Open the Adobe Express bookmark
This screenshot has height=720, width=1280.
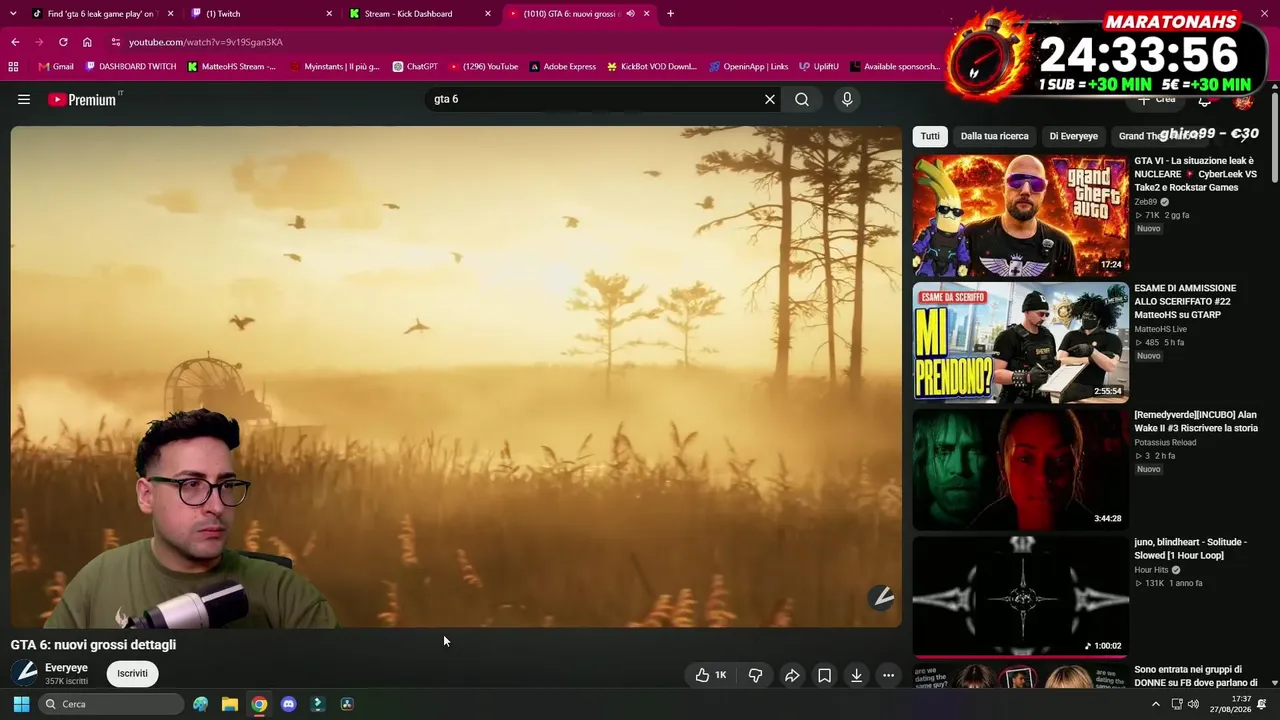pos(563,67)
